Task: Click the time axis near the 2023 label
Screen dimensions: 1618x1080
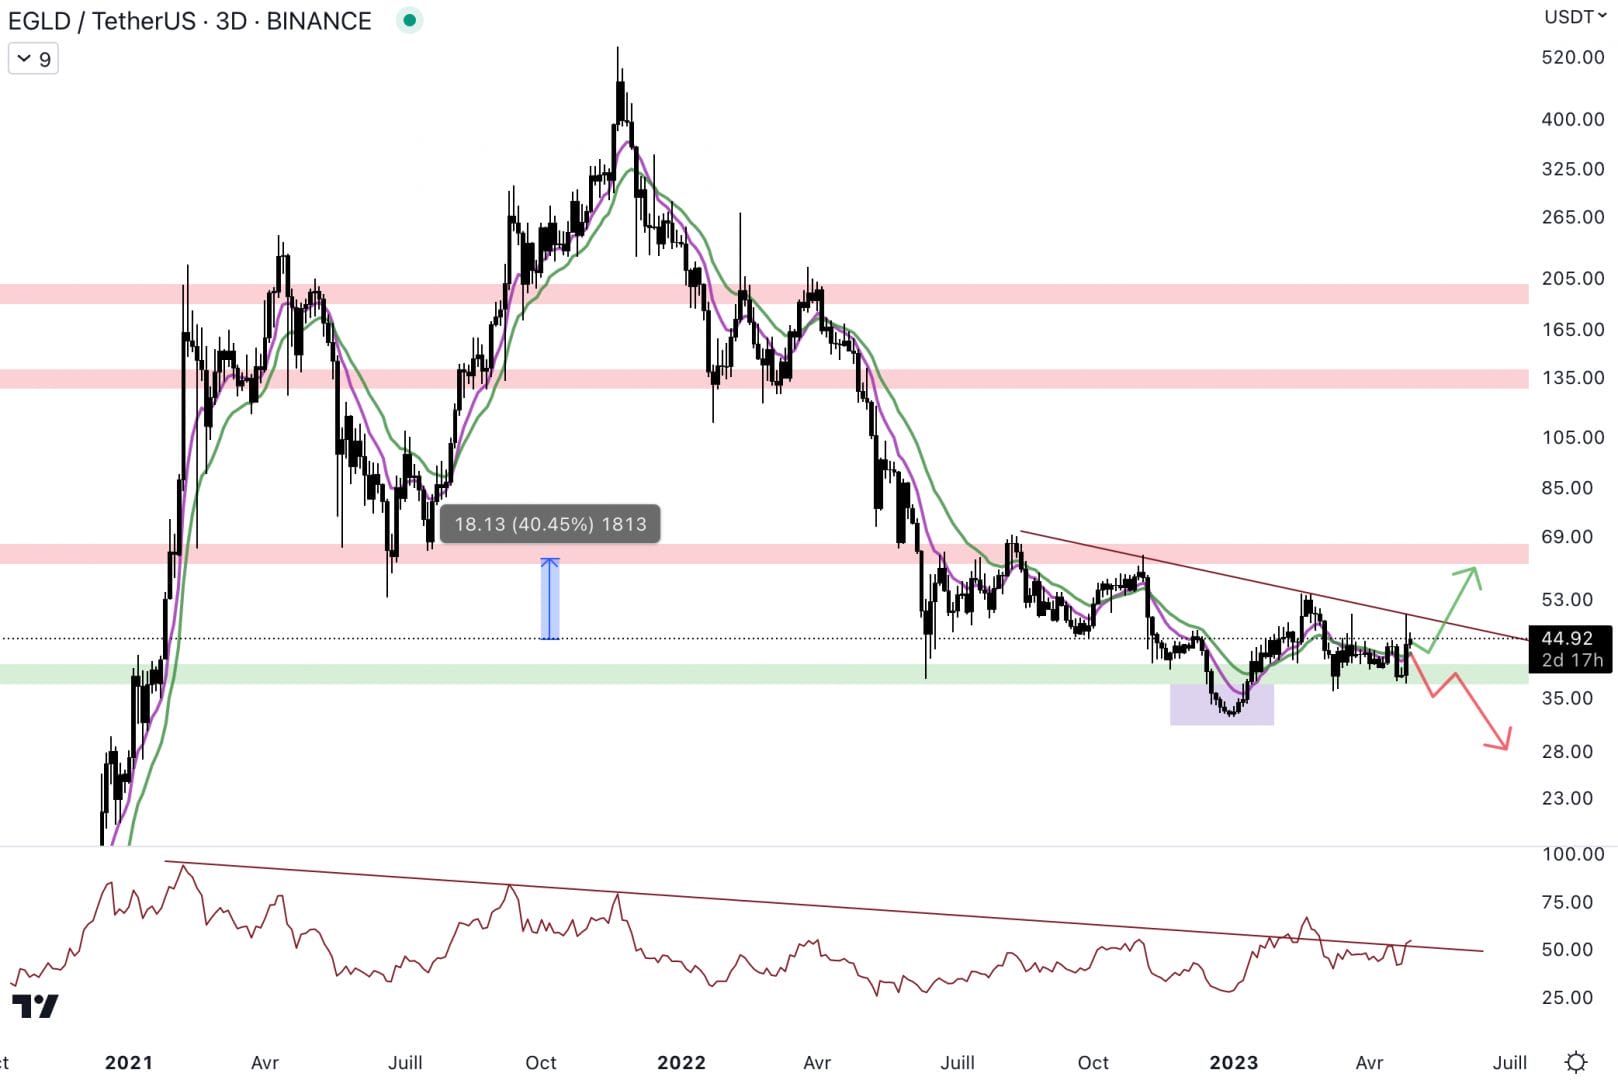Action: tap(1232, 1063)
